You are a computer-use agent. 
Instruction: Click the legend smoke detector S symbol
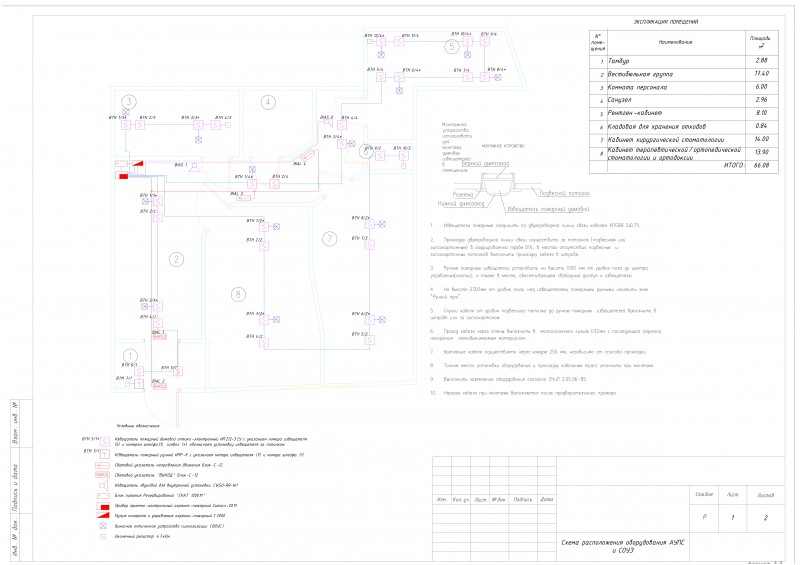(105, 442)
